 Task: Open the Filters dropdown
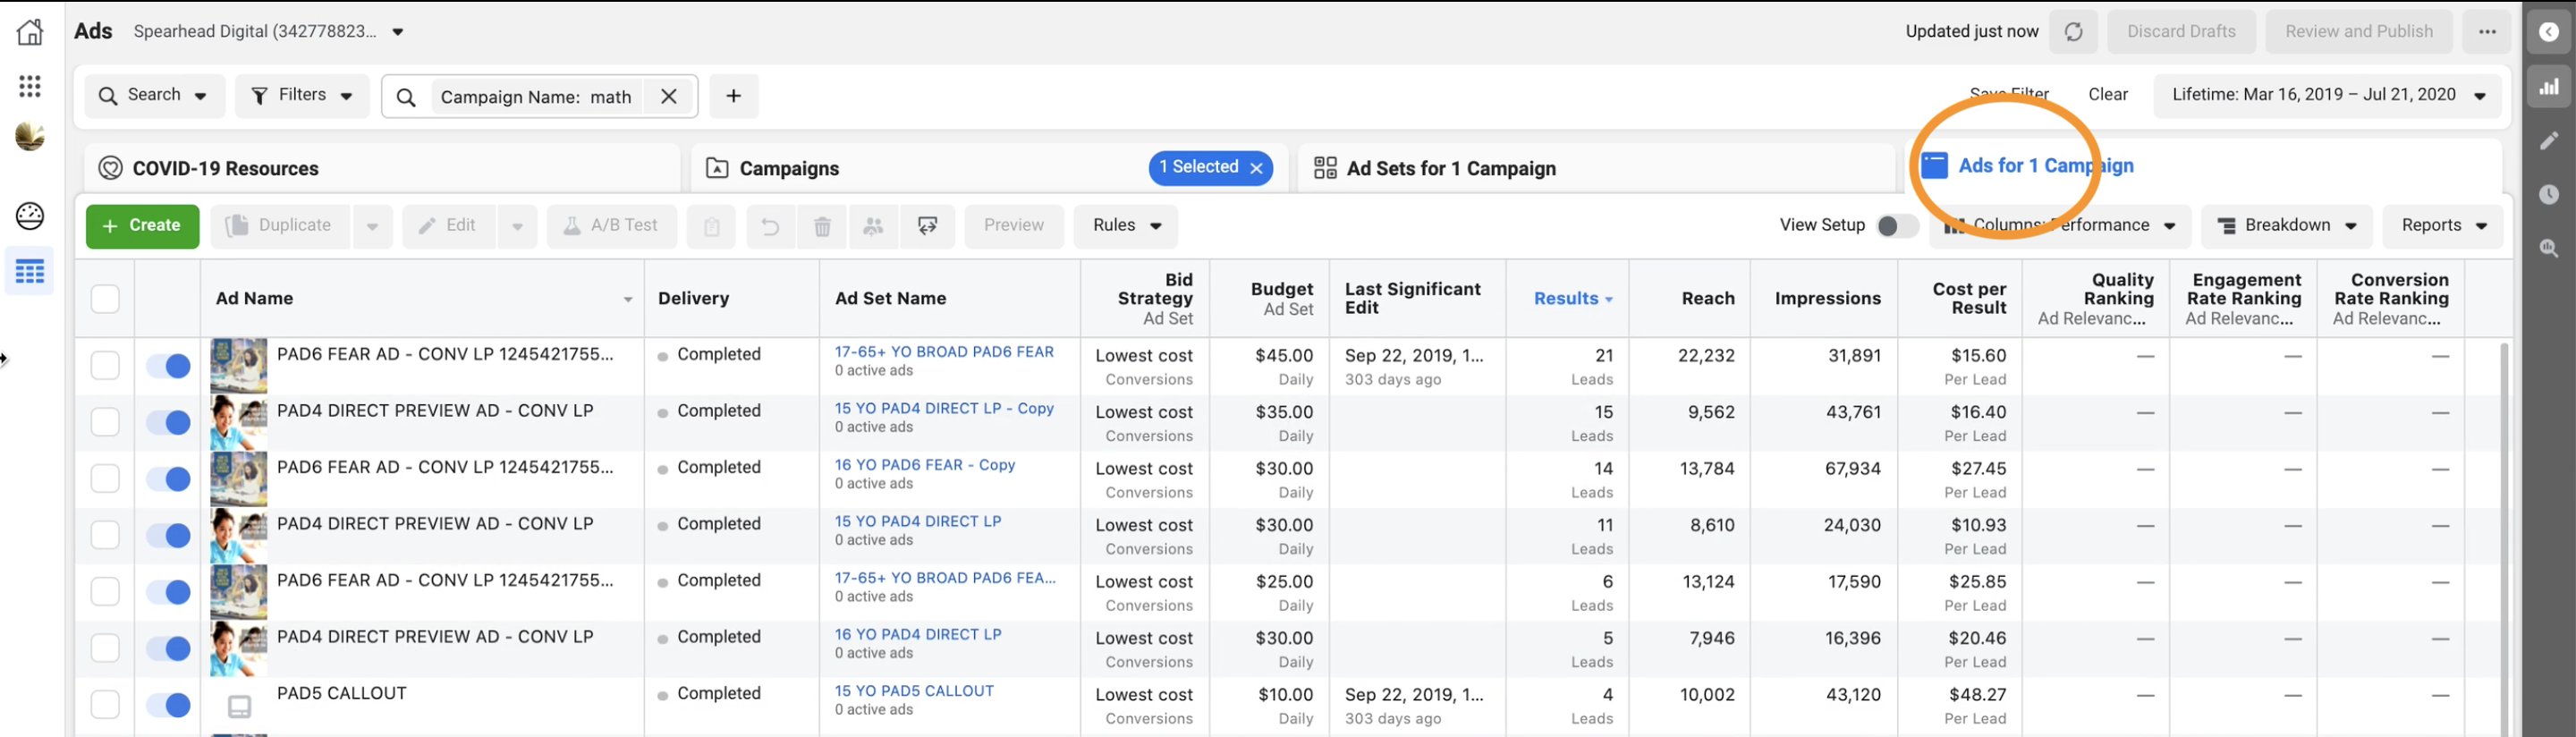tap(302, 96)
